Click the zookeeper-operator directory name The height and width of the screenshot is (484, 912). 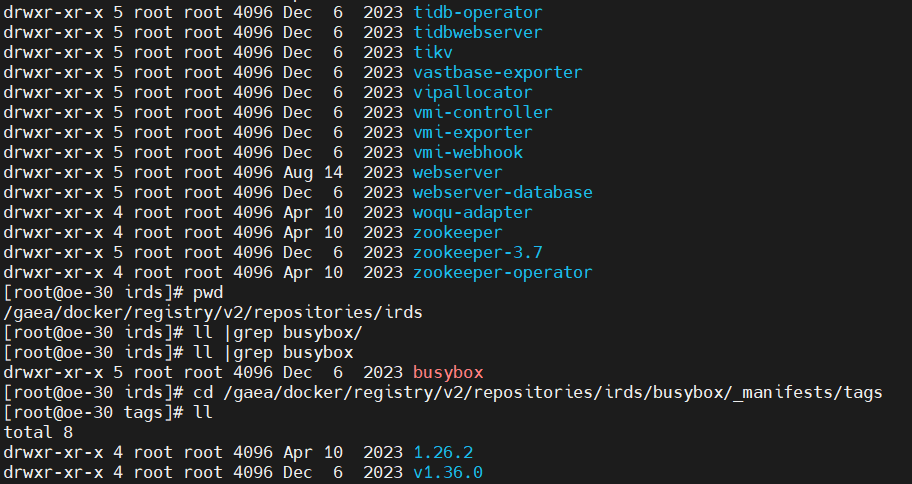click(502, 273)
